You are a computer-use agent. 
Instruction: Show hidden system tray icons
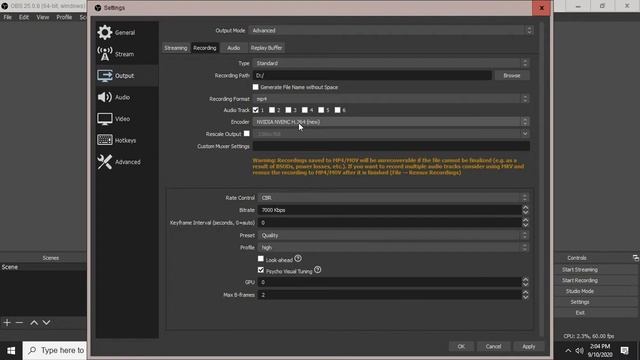pyautogui.click(x=568, y=351)
